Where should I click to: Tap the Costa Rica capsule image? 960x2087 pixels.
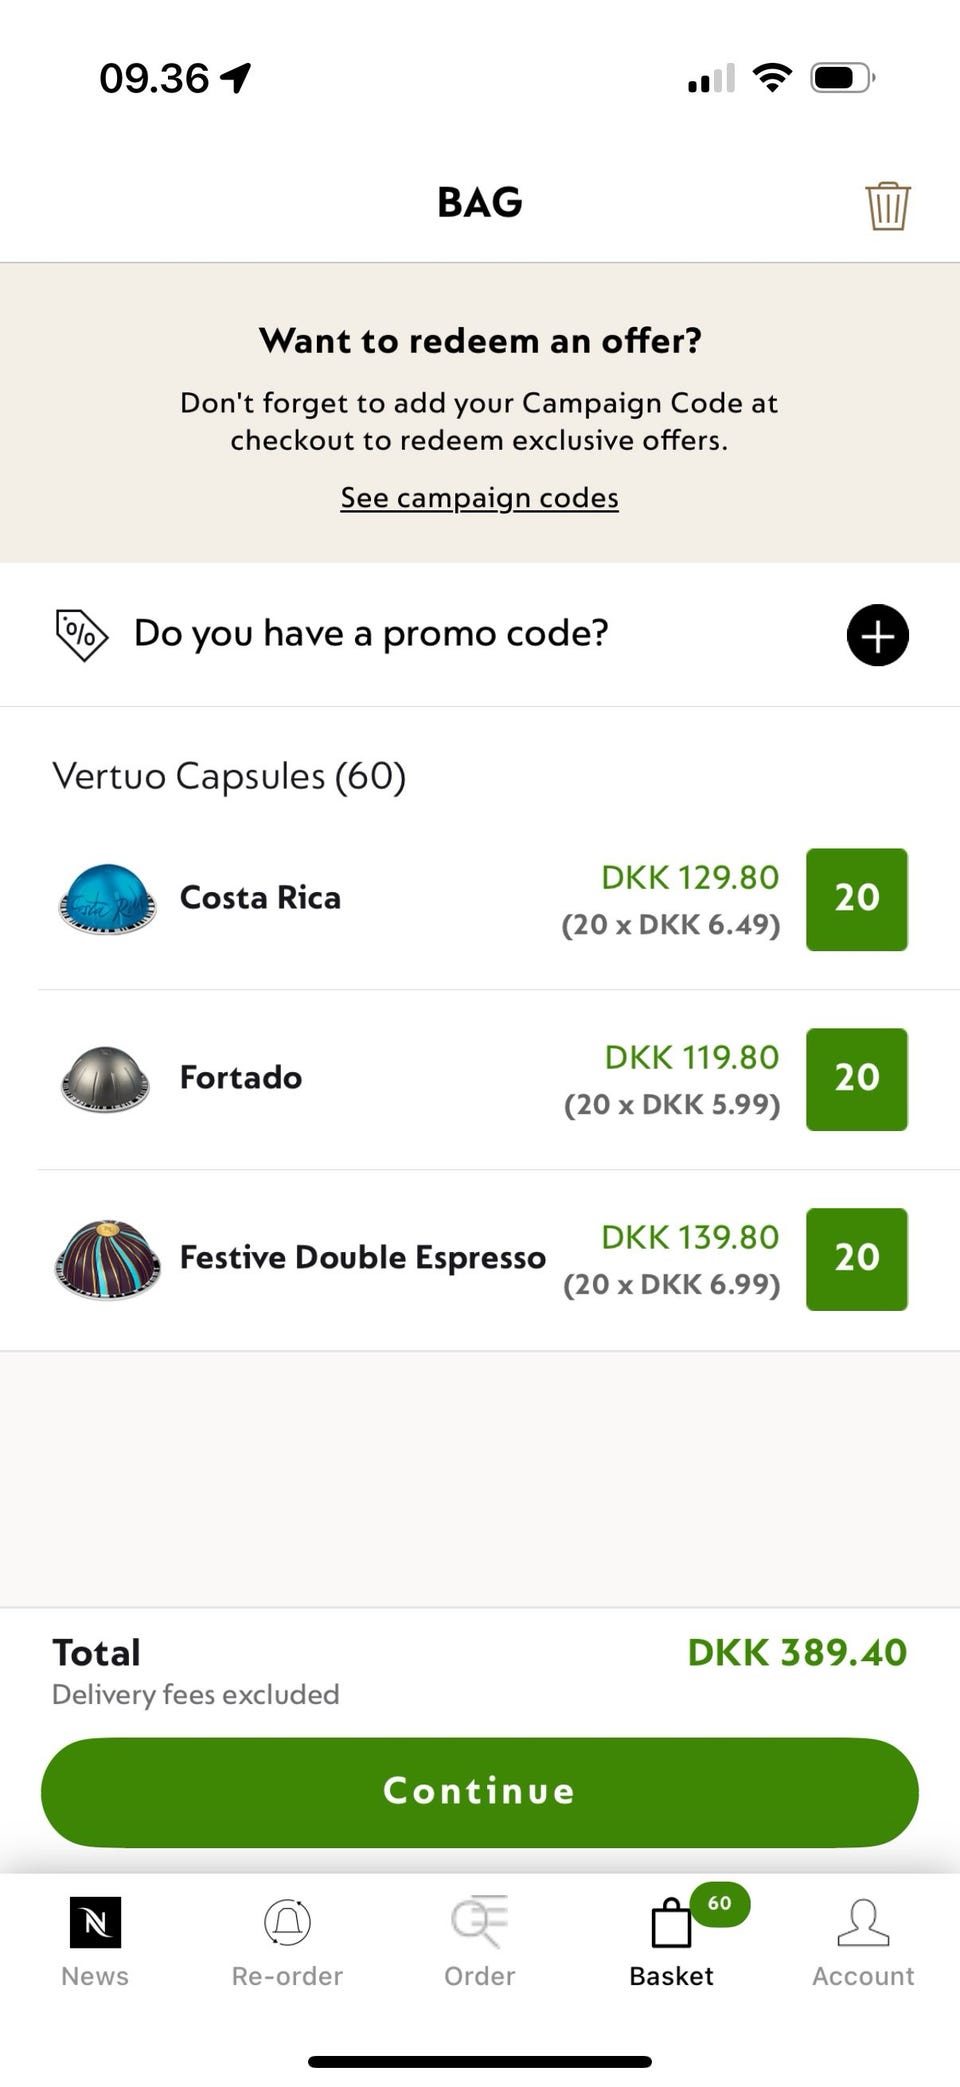pyautogui.click(x=107, y=899)
